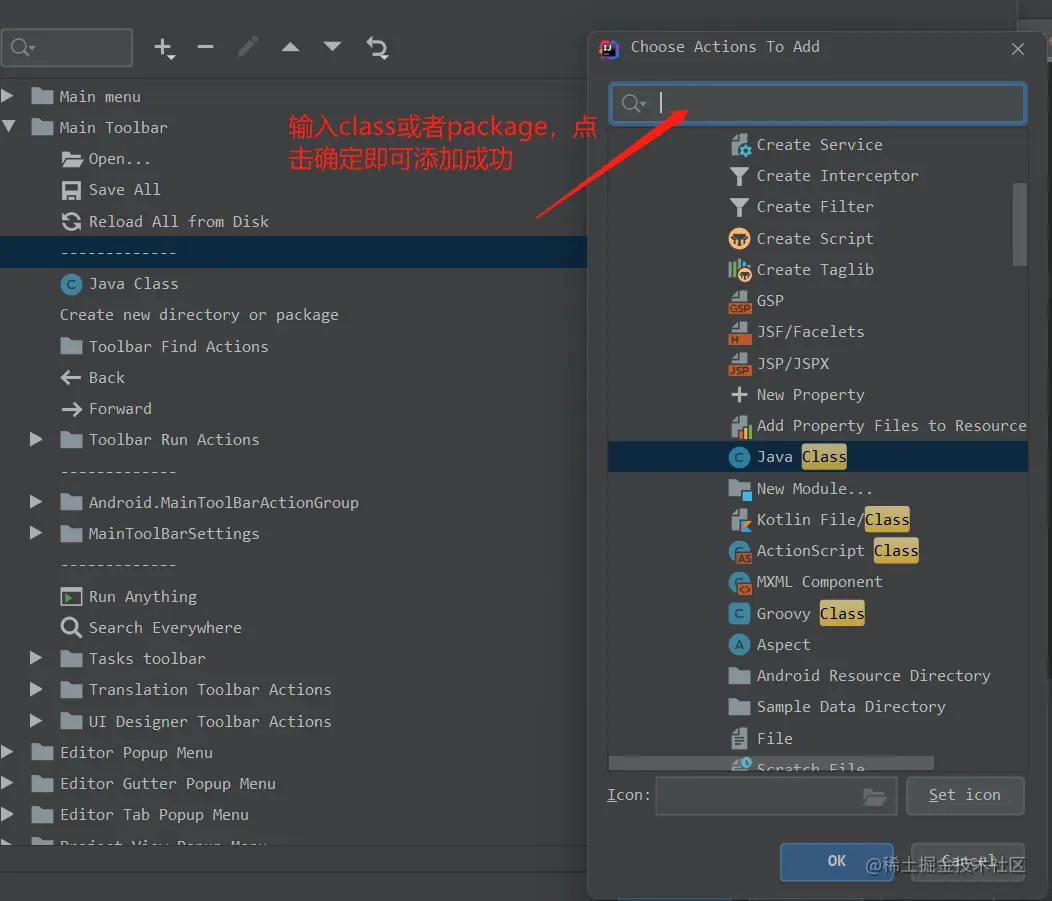Collapse the Main Toolbar node
The width and height of the screenshot is (1052, 901).
(x=9, y=126)
